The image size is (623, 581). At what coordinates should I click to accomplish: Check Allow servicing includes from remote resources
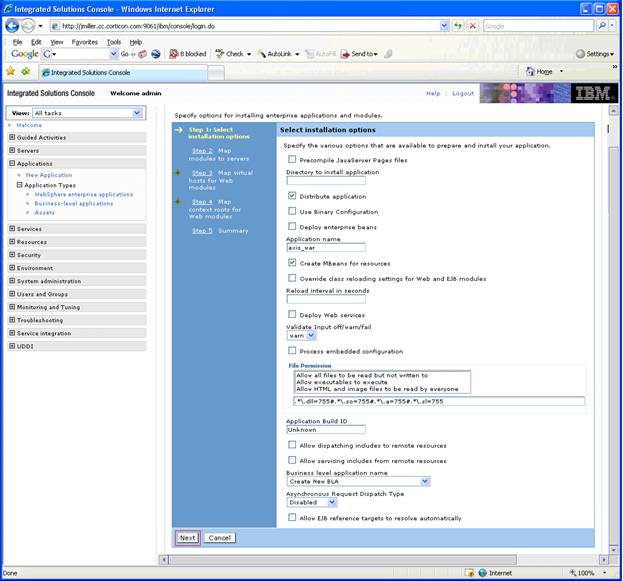[x=292, y=460]
